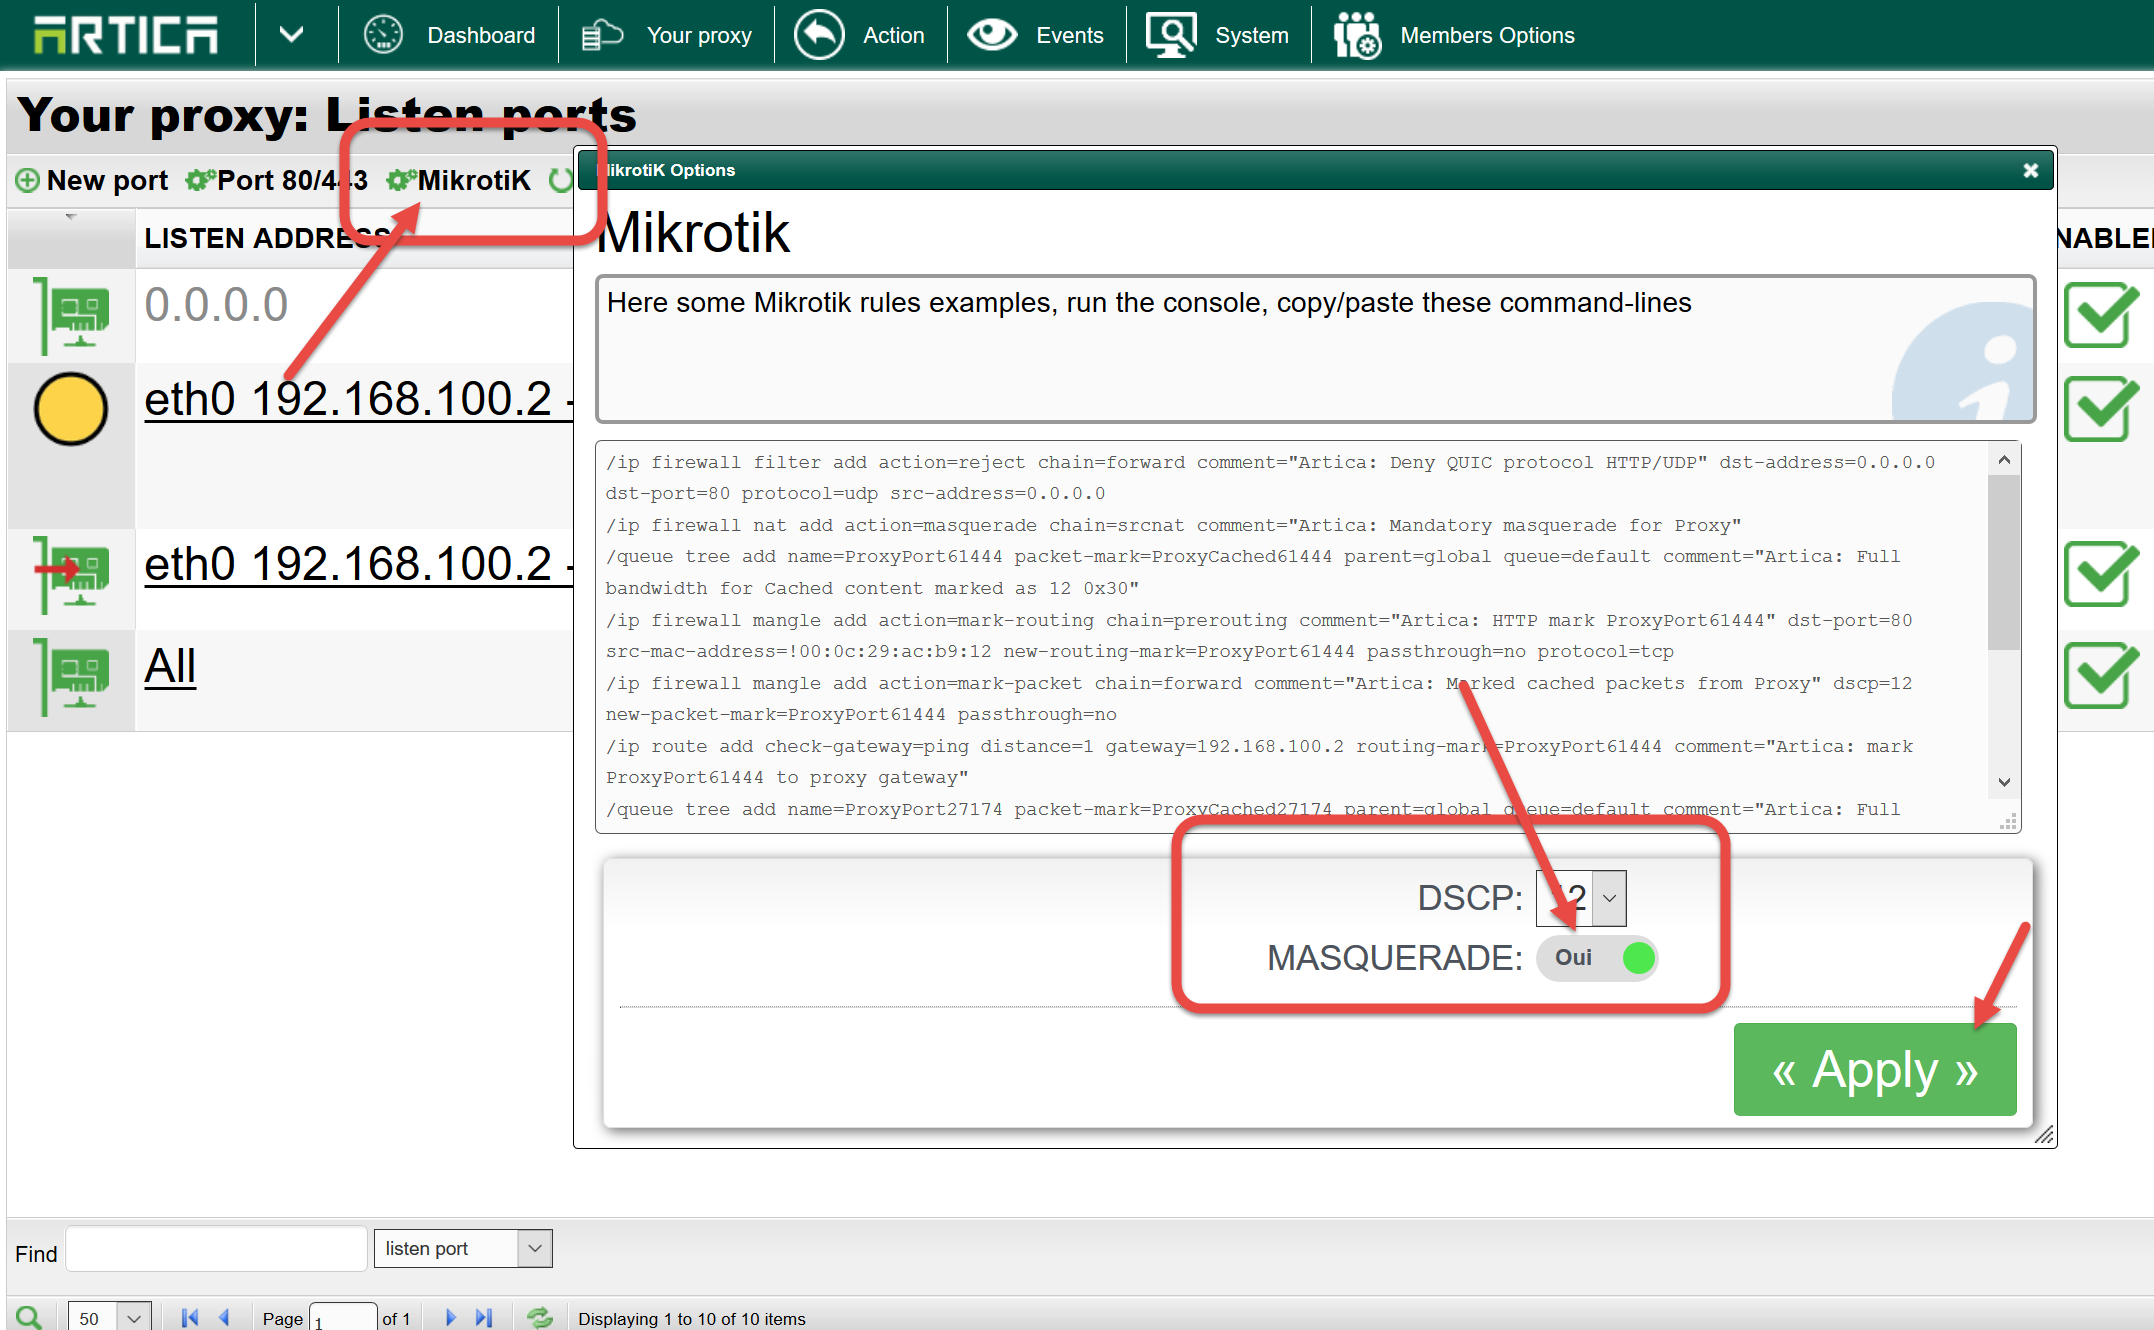Image resolution: width=2154 pixels, height=1330 pixels.
Task: Click the Page number field
Action: (343, 1318)
